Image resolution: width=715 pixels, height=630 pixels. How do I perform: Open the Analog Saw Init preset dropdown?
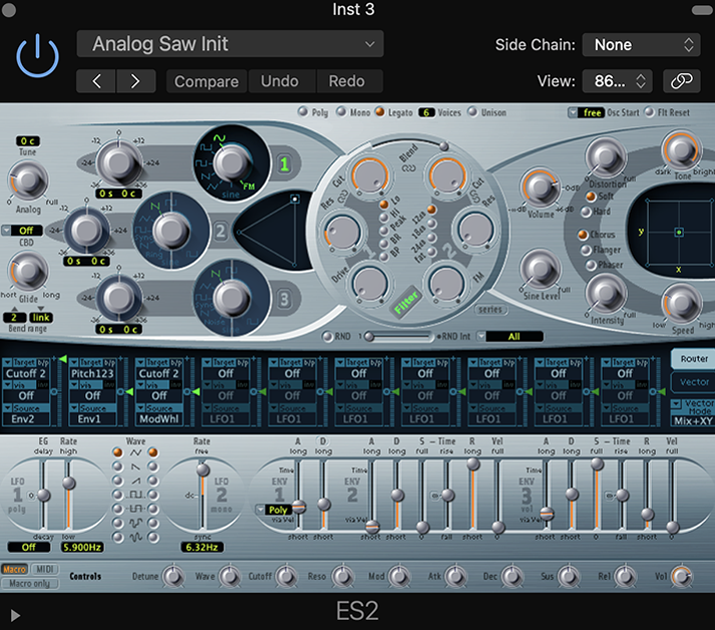click(230, 44)
